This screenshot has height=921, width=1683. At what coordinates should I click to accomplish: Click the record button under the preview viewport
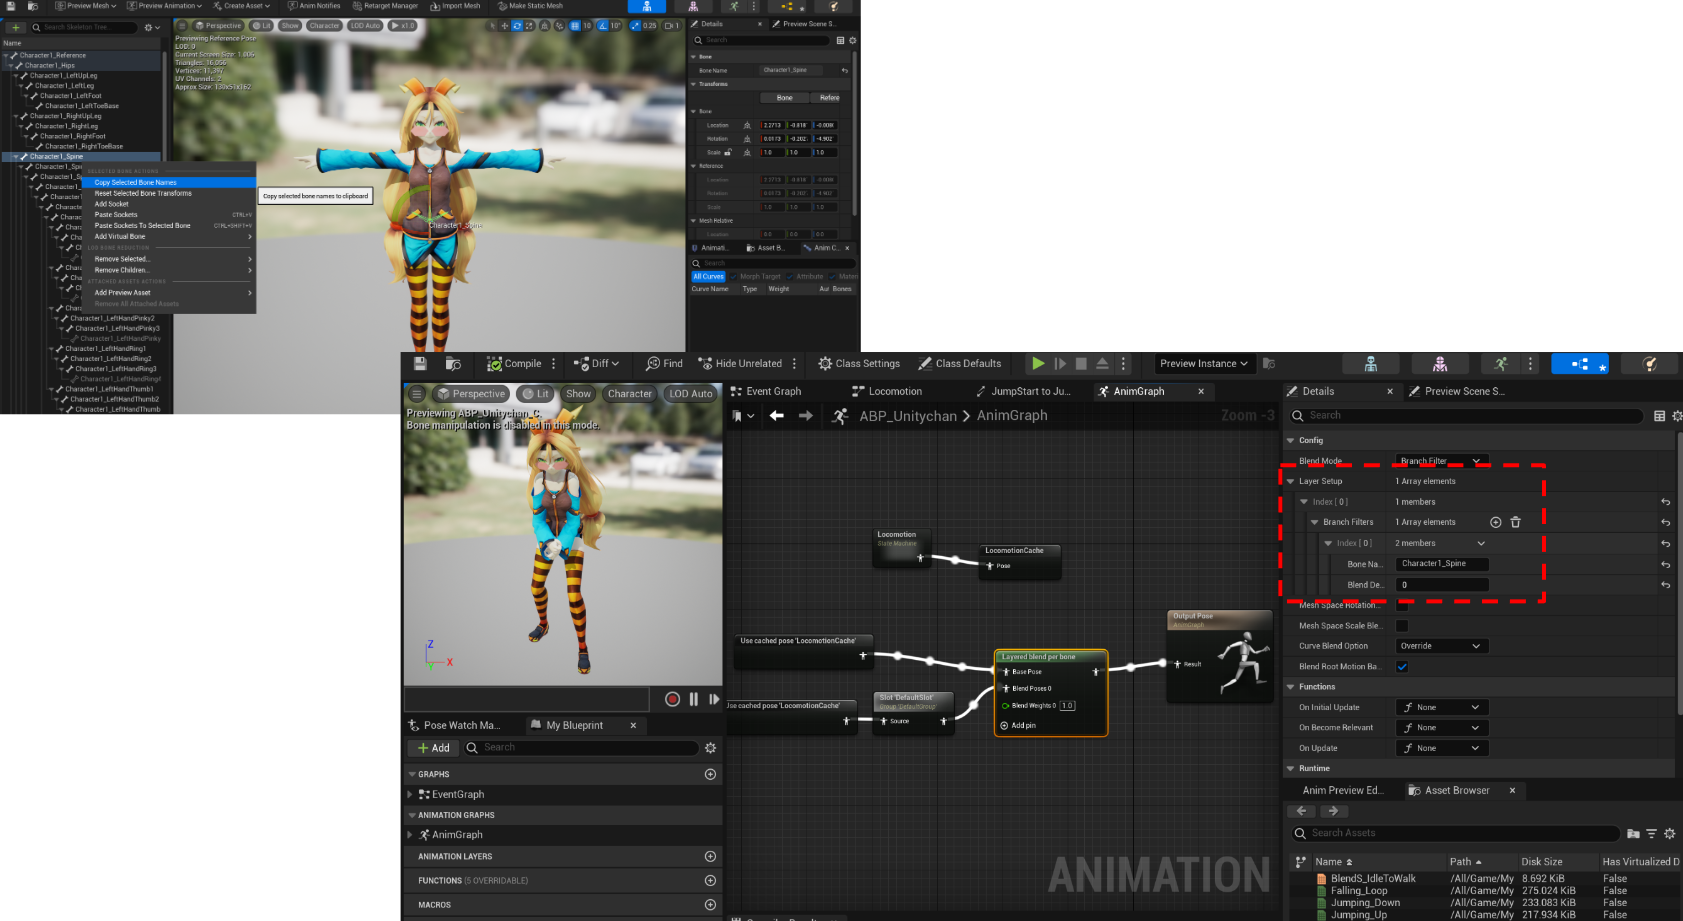[672, 699]
